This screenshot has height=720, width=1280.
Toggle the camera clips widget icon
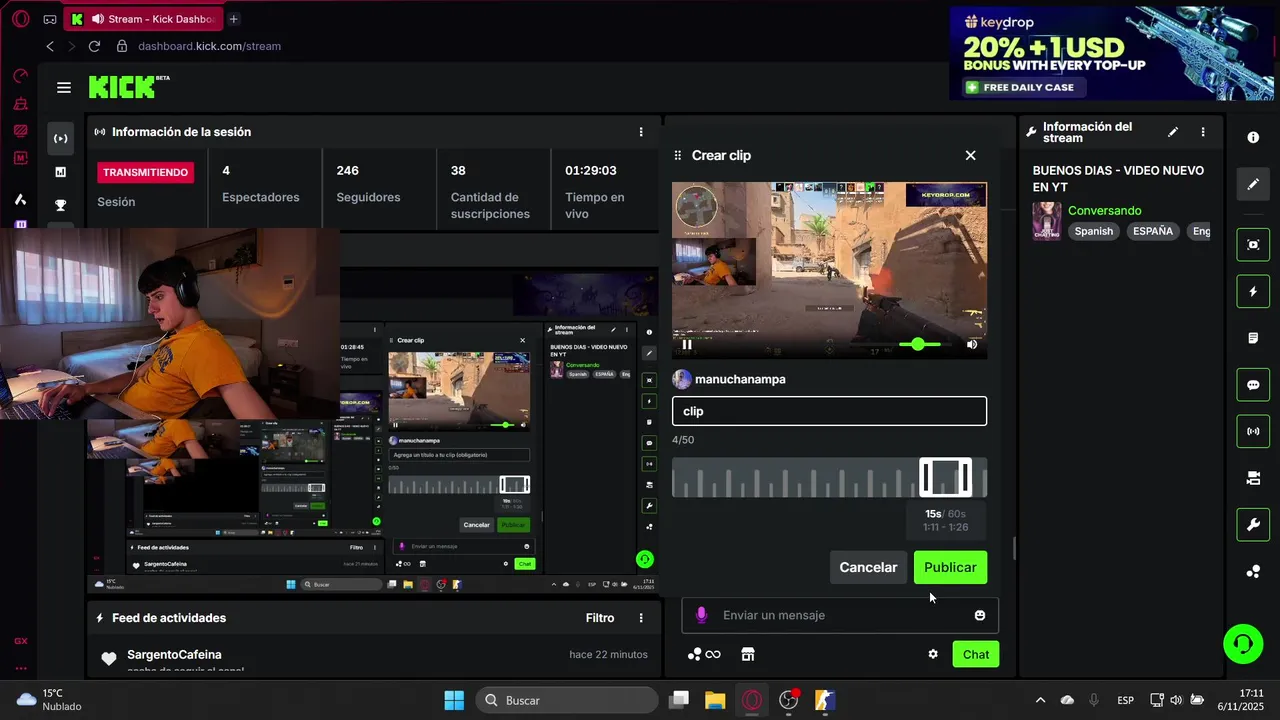(1253, 478)
